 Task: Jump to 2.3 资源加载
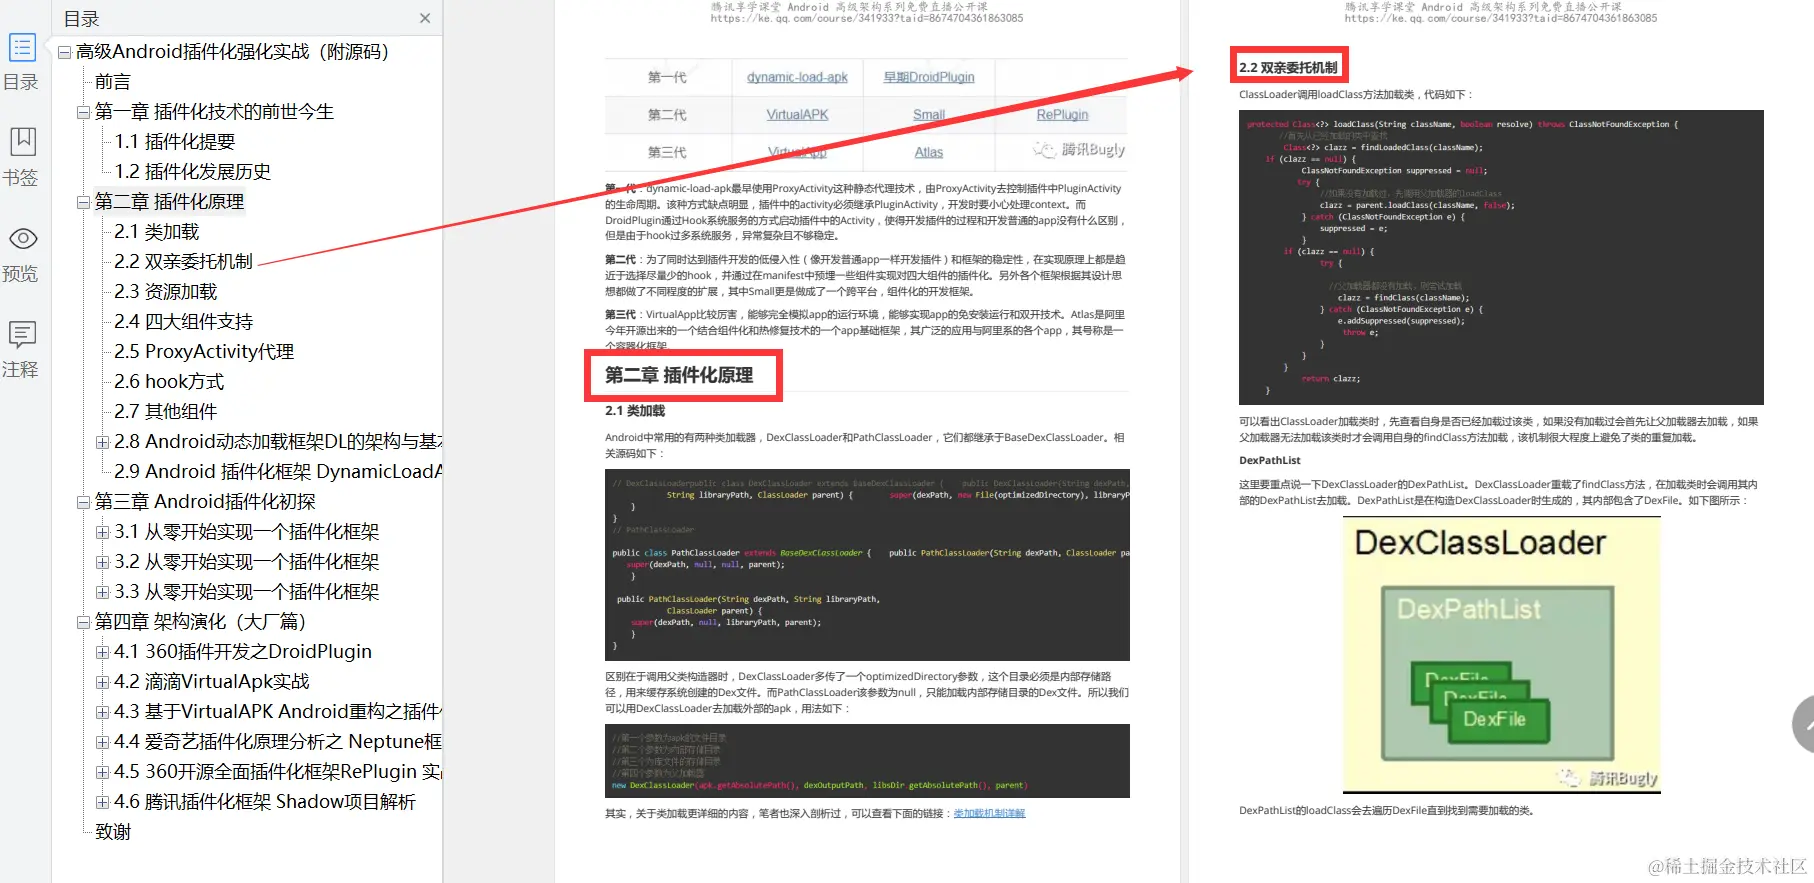coord(166,292)
